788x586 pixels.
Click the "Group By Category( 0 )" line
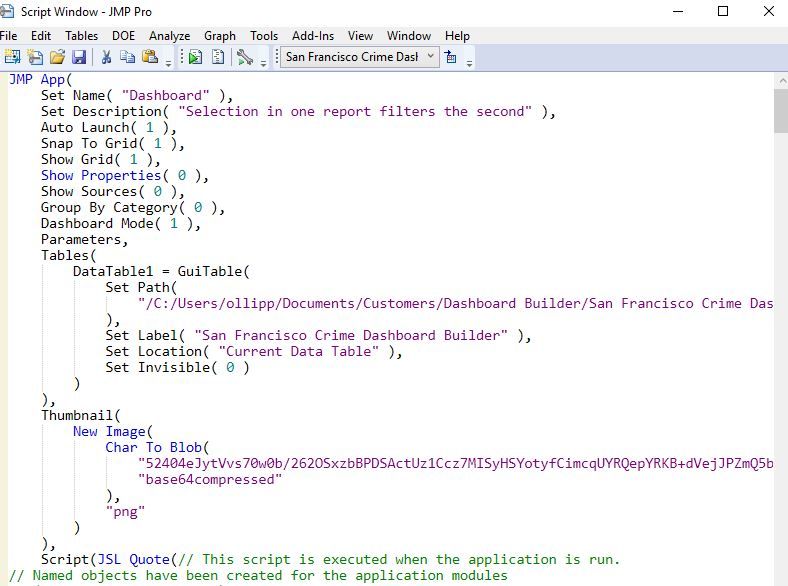[x=133, y=208]
